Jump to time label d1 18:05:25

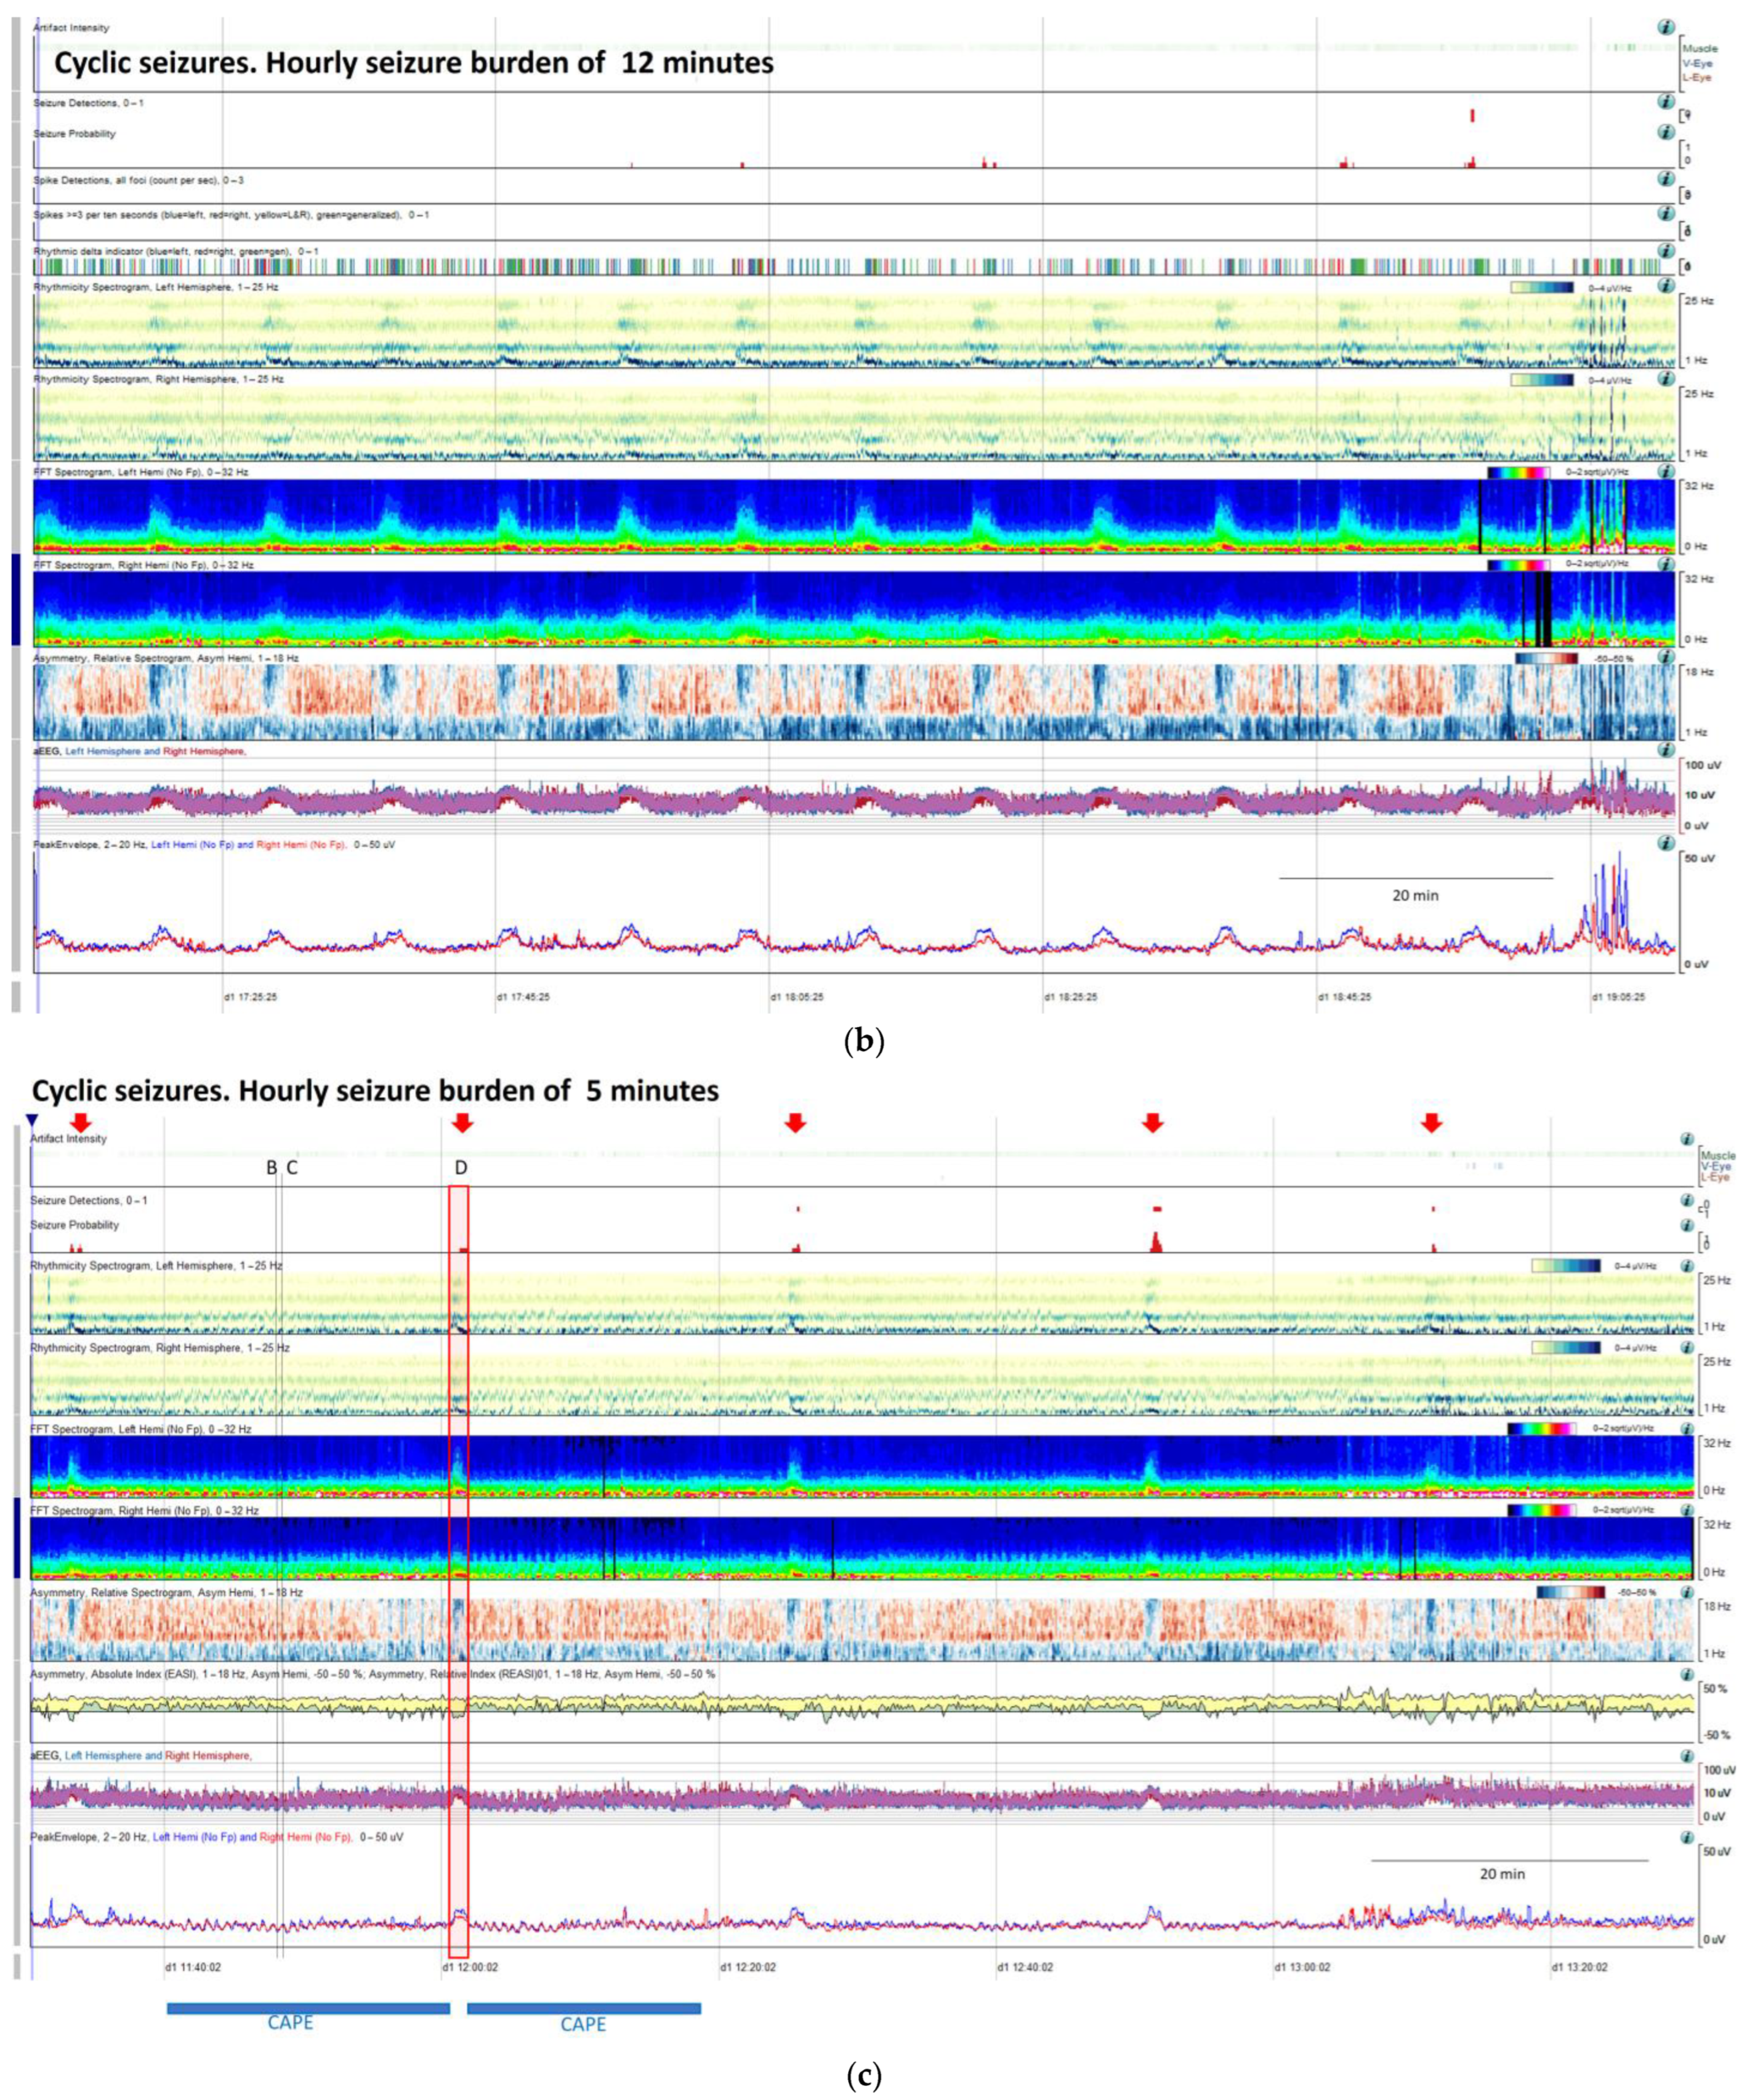coord(796,997)
